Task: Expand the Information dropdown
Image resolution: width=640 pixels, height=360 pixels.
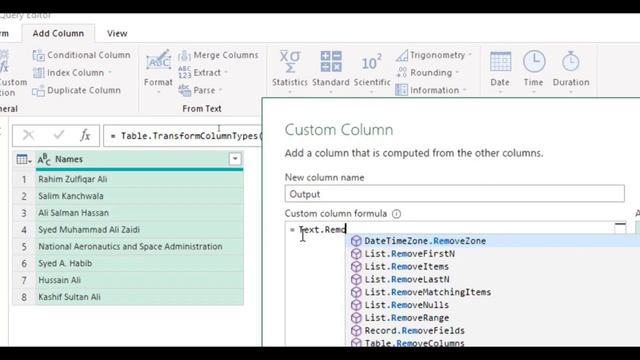Action: 464,90
